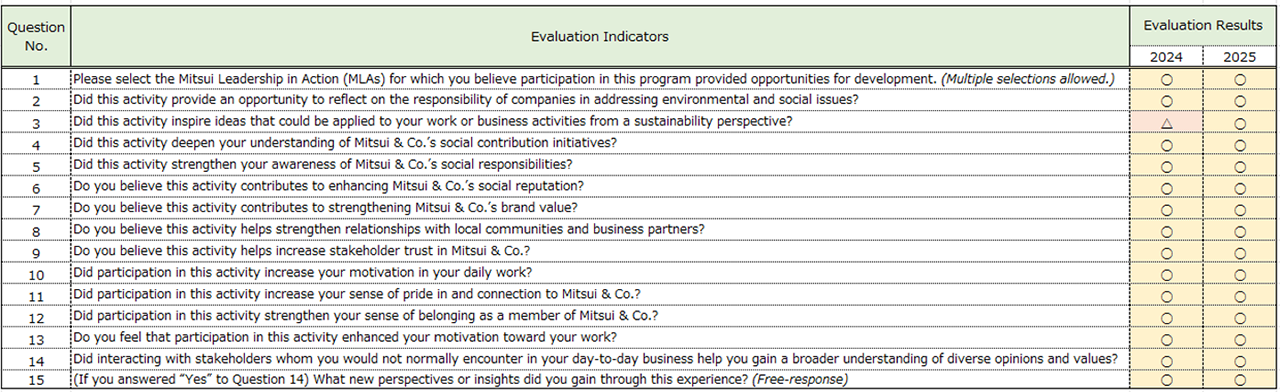Click the 2024 column header
1280x392 pixels.
point(1166,57)
